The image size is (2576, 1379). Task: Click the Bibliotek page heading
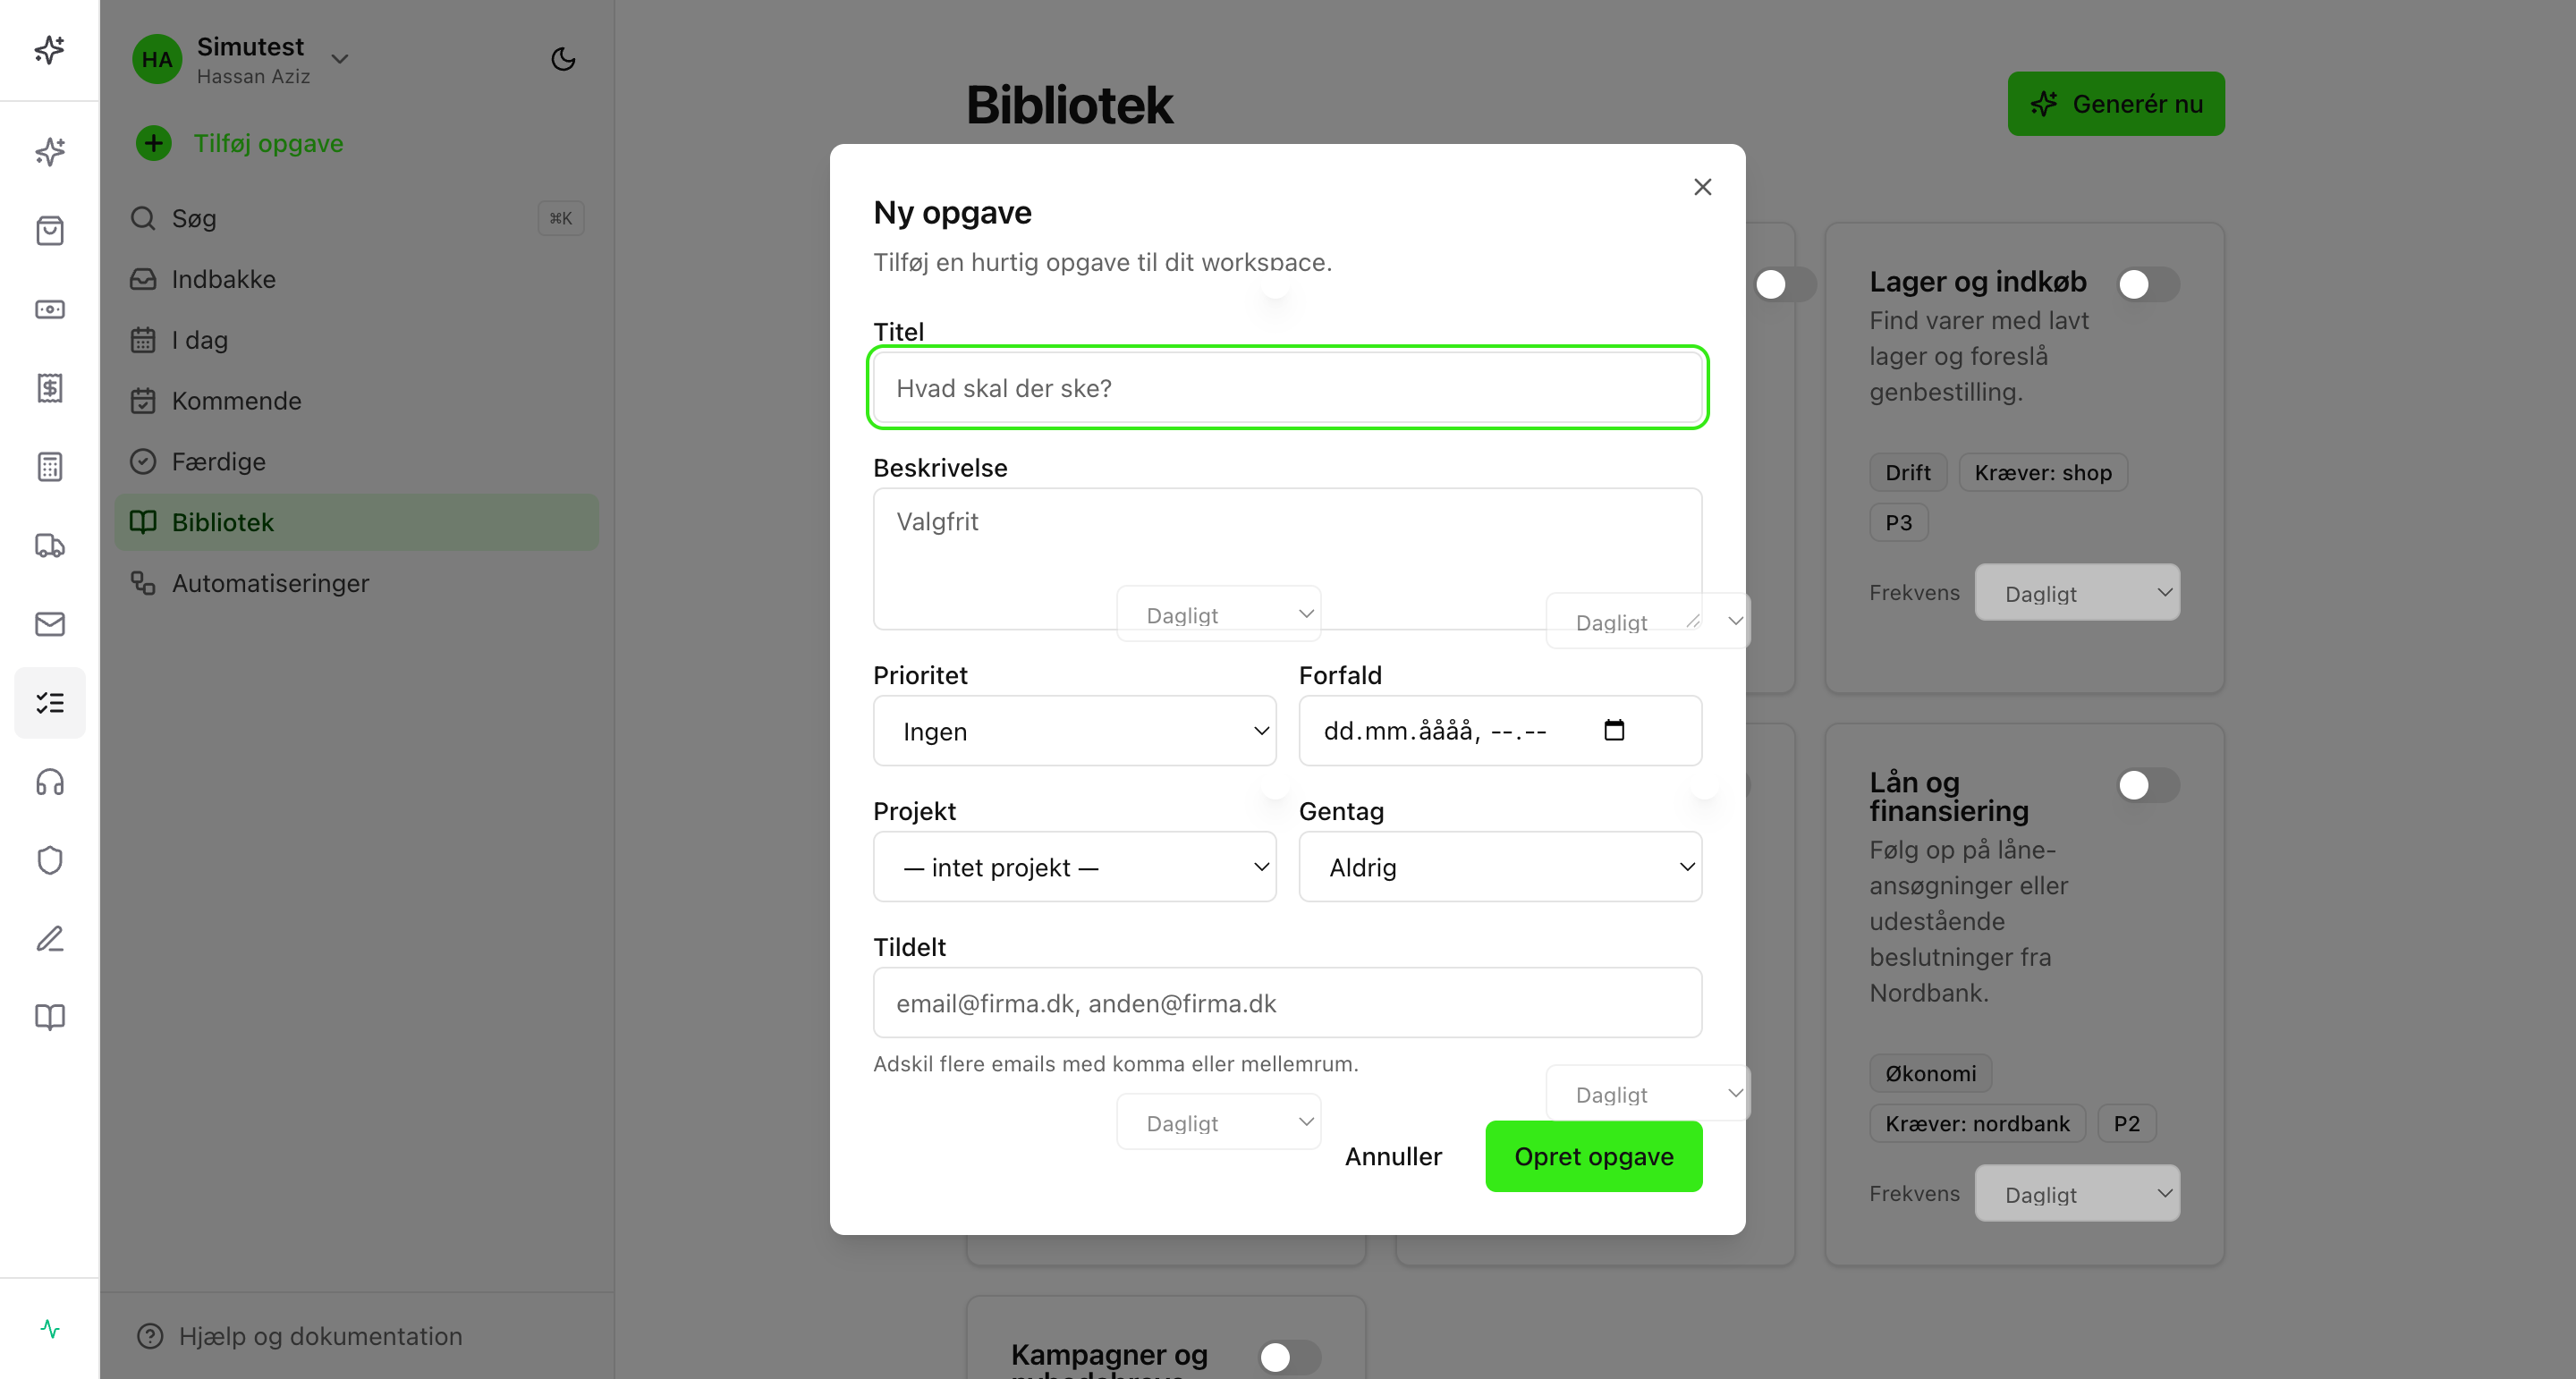[x=1069, y=105]
